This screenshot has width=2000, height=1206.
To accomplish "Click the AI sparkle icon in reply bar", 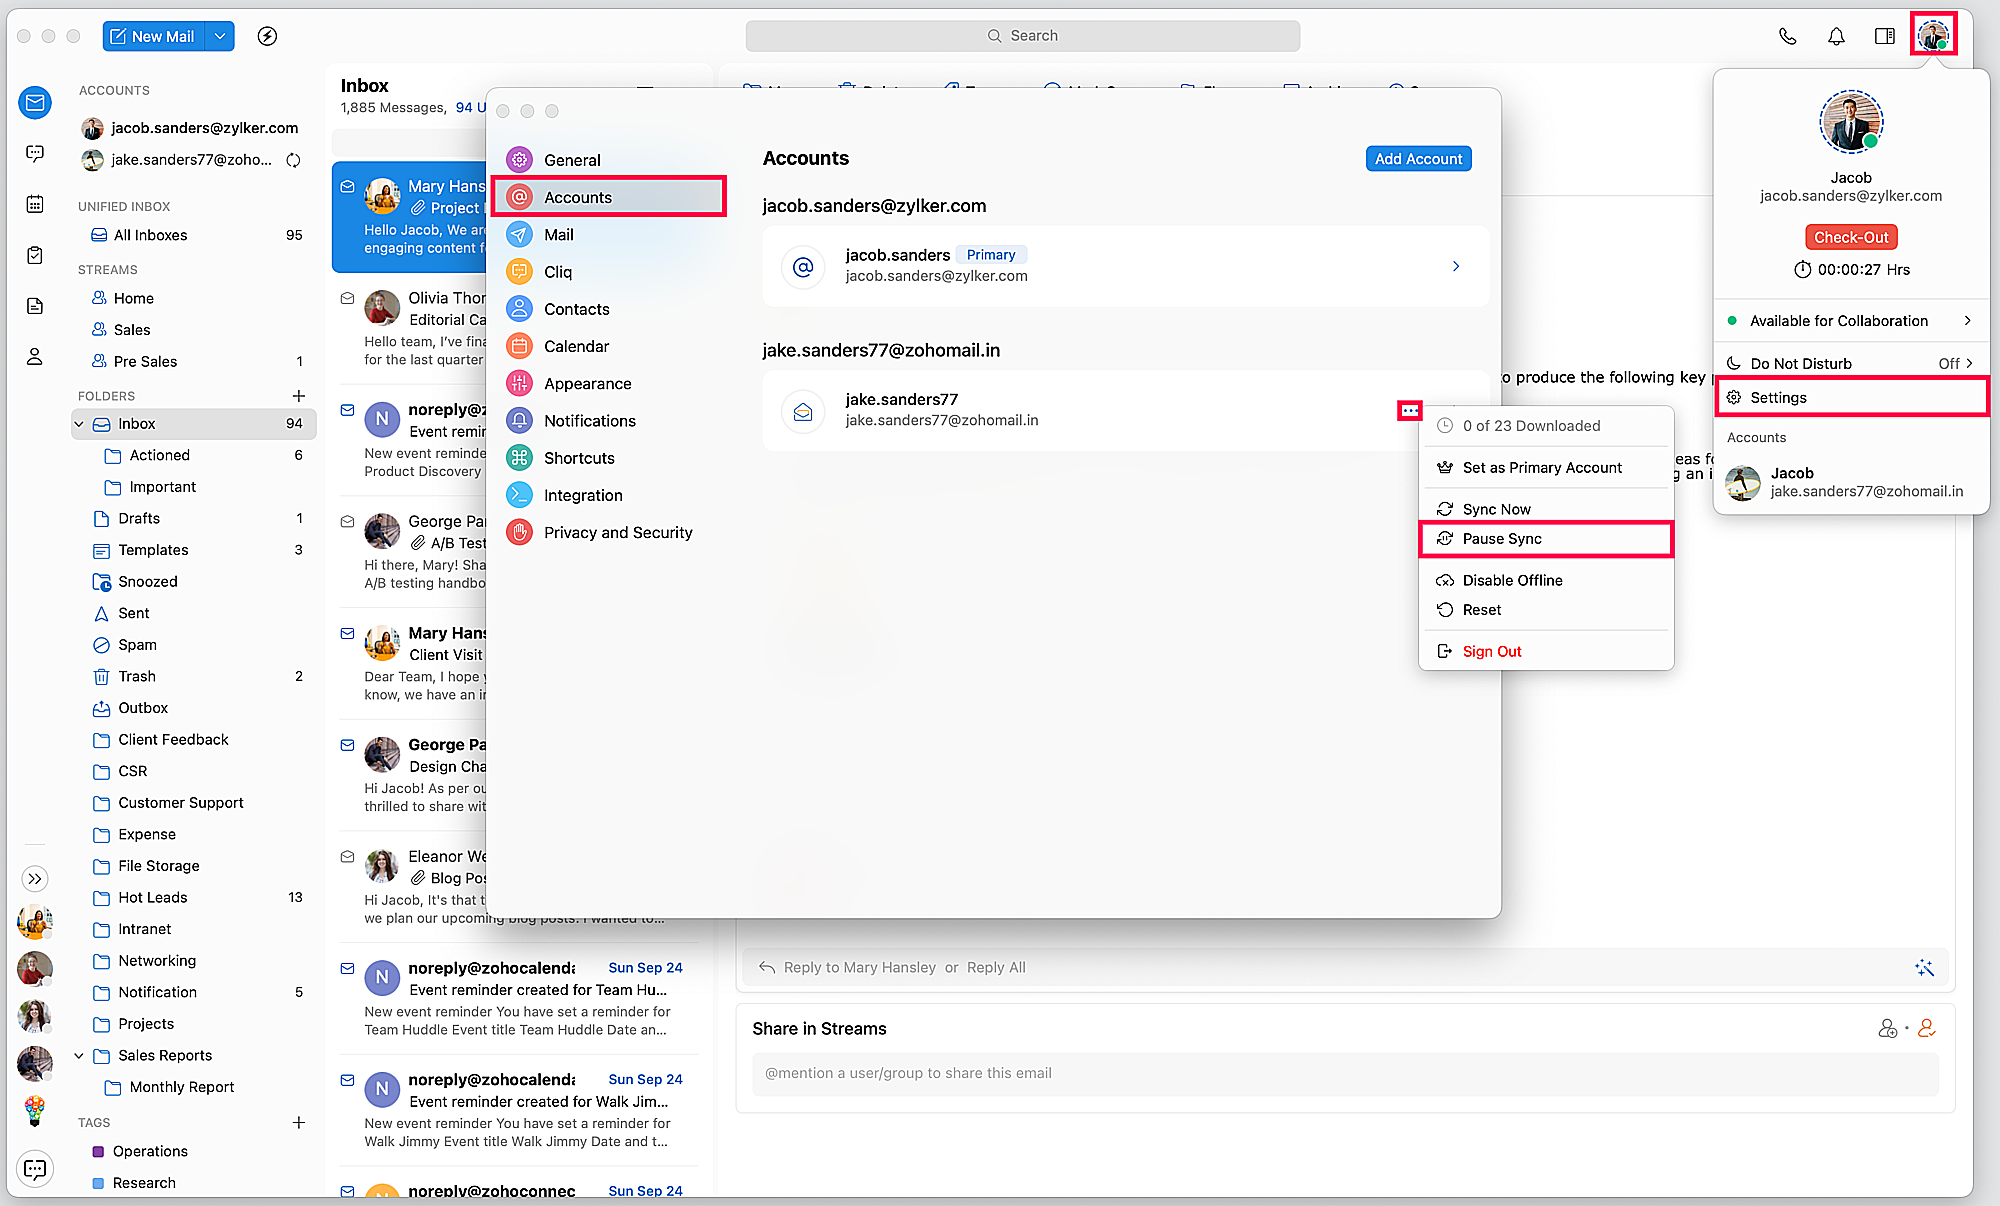I will (x=1924, y=967).
